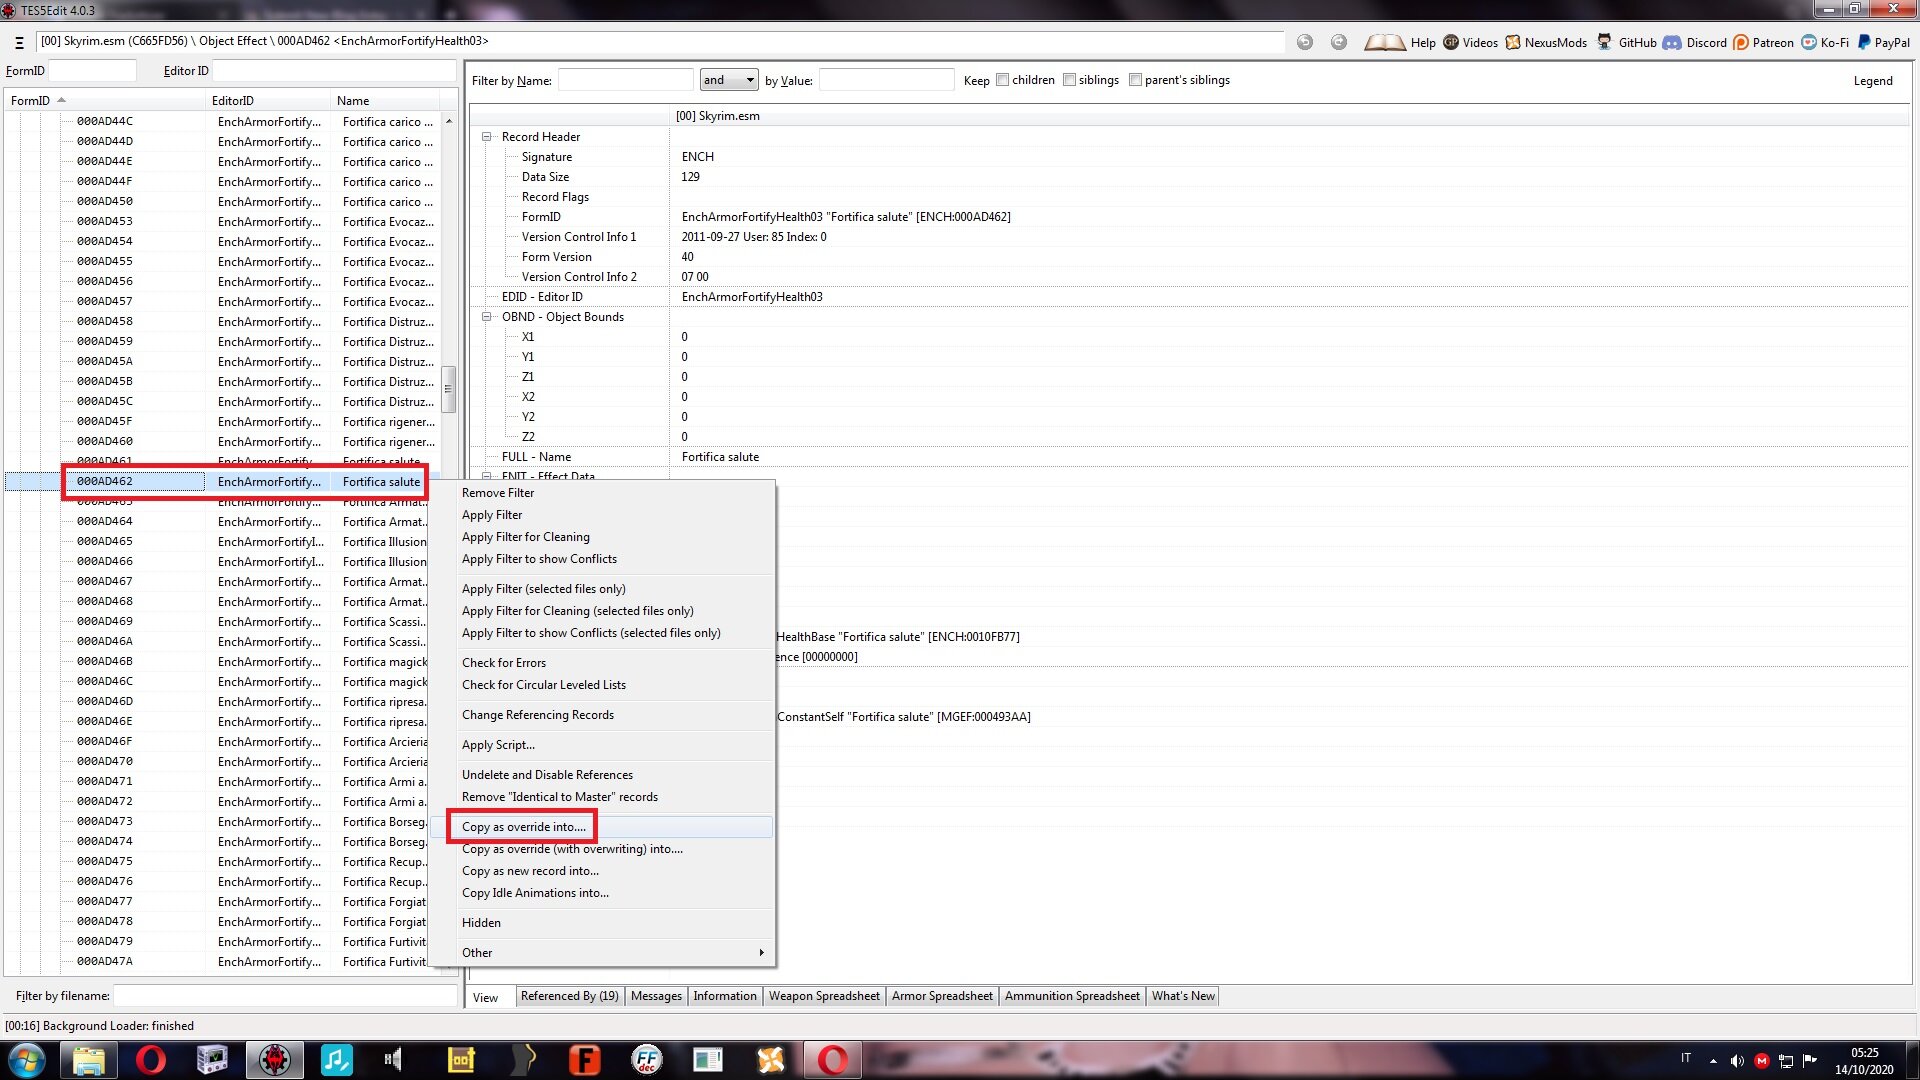Screen dimensions: 1920x1080
Task: Click the FormID search field
Action: point(92,71)
